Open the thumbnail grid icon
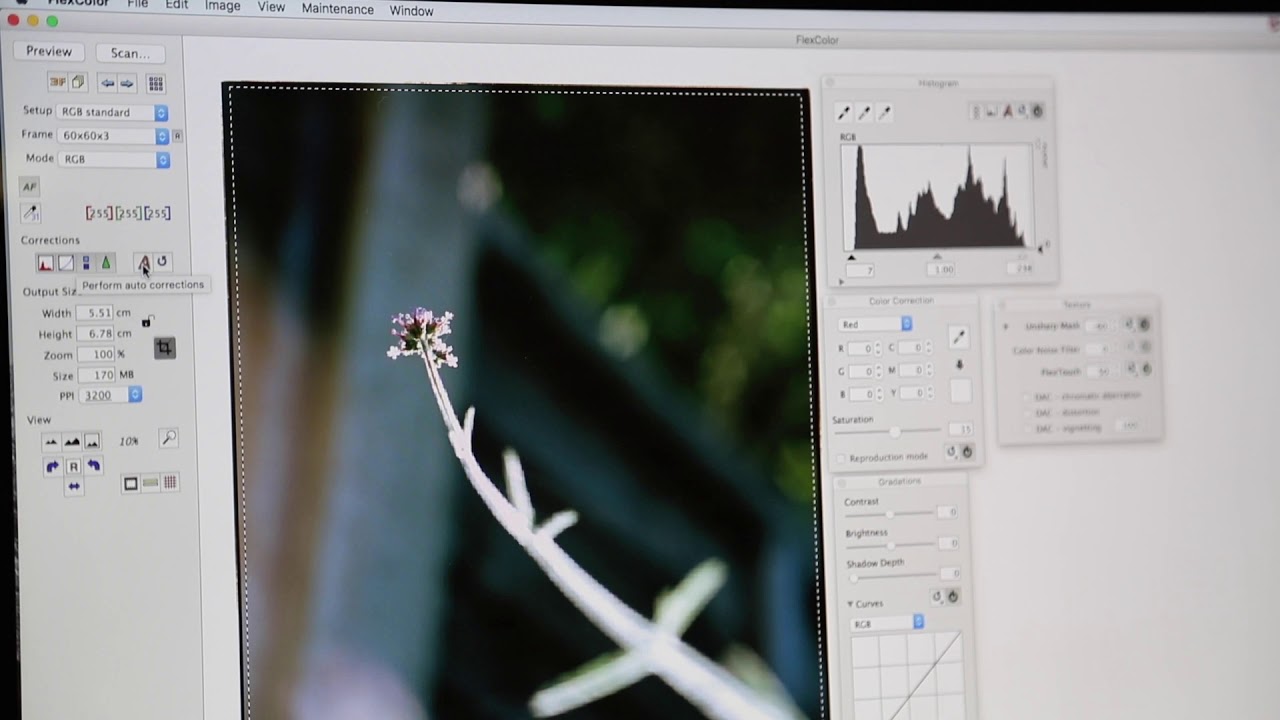 155,83
